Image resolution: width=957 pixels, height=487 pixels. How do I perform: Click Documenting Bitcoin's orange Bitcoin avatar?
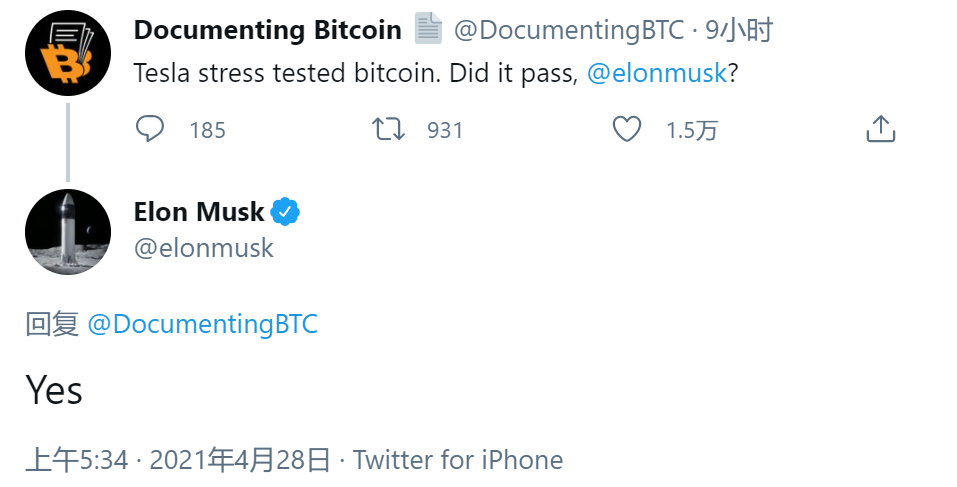[x=67, y=54]
